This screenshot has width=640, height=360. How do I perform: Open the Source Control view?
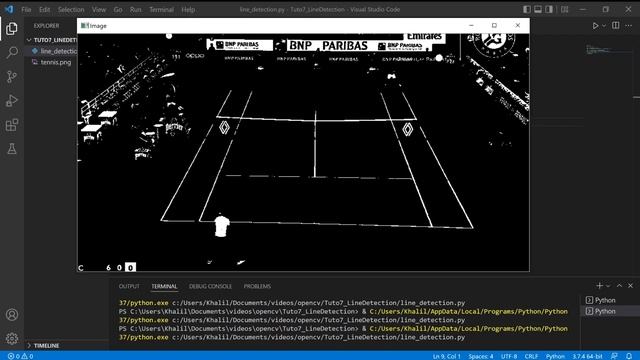coord(12,76)
